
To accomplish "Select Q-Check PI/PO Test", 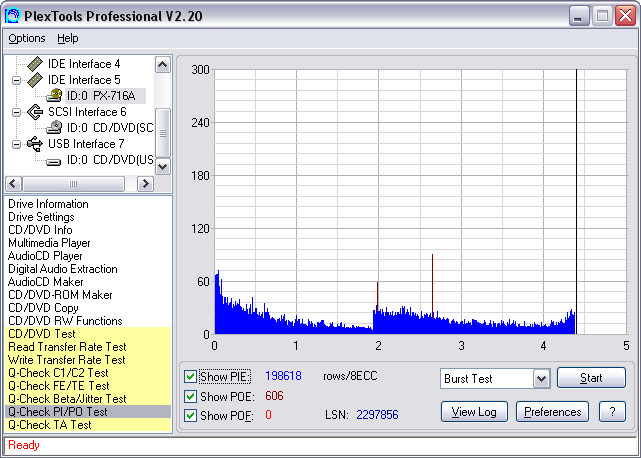I will 89,412.
